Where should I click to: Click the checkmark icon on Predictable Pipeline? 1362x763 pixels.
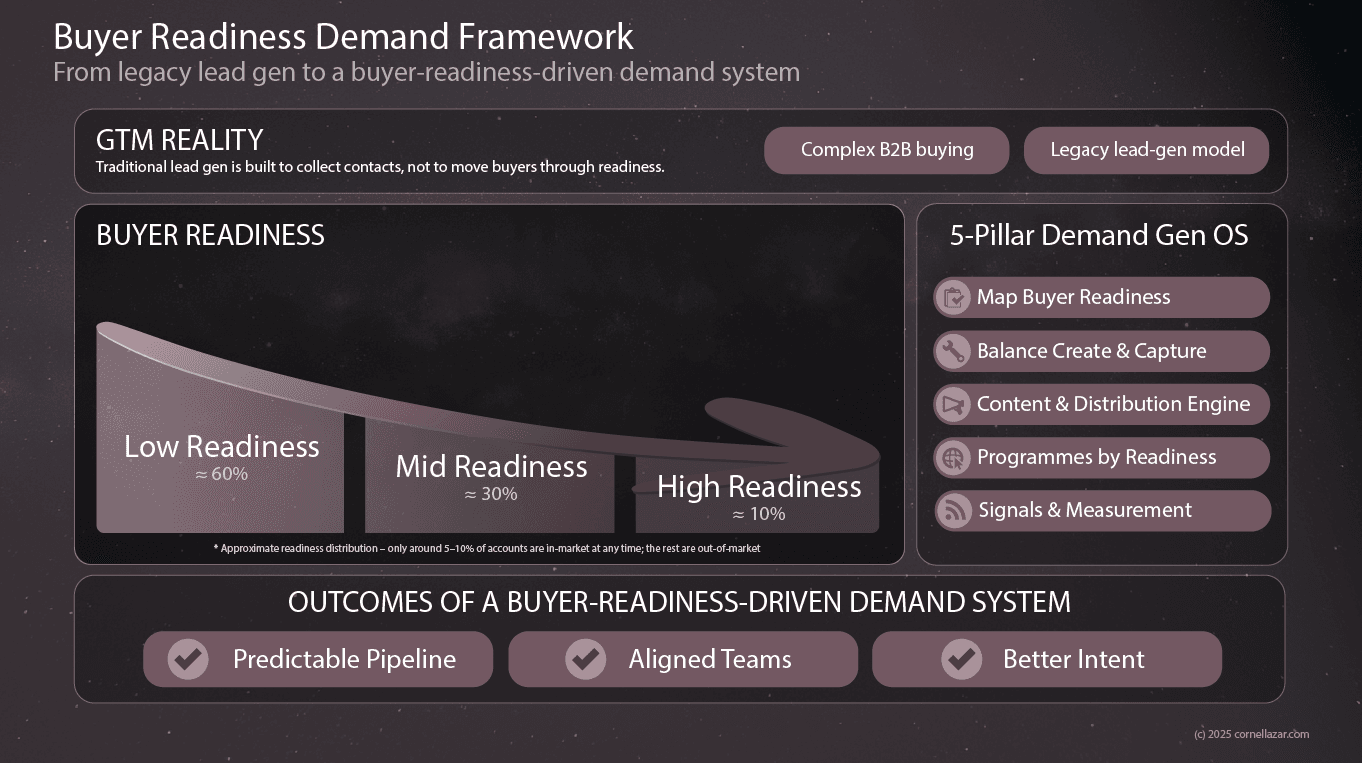coord(187,659)
